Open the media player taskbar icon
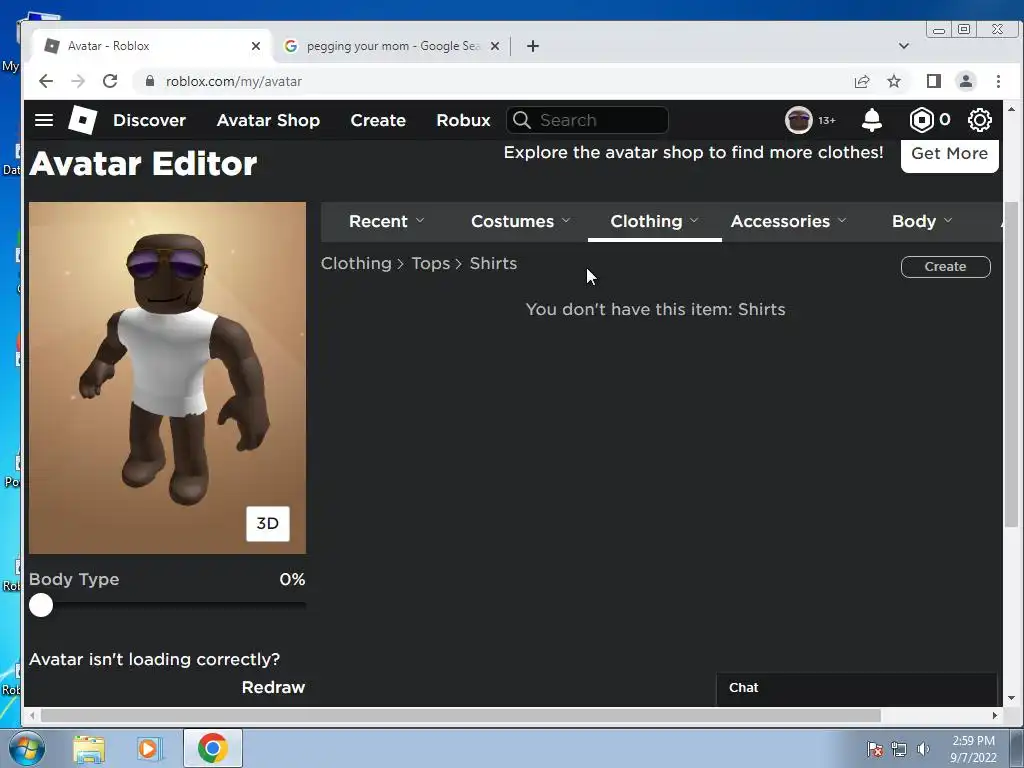 coord(148,749)
